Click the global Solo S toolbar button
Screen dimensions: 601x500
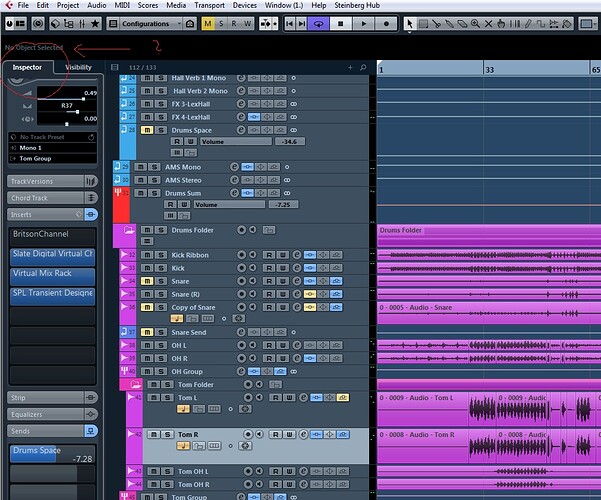pyautogui.click(x=221, y=24)
